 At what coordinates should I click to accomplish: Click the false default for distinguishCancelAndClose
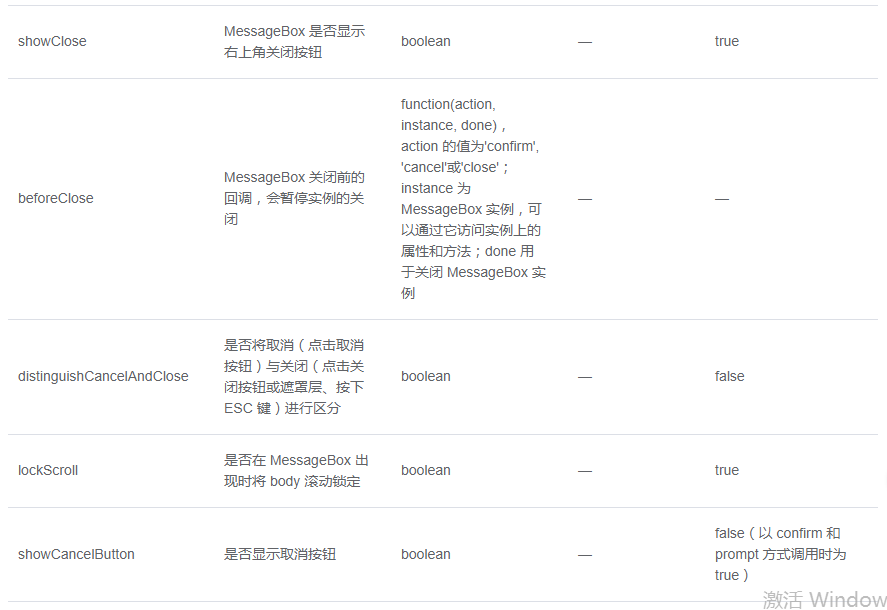730,376
